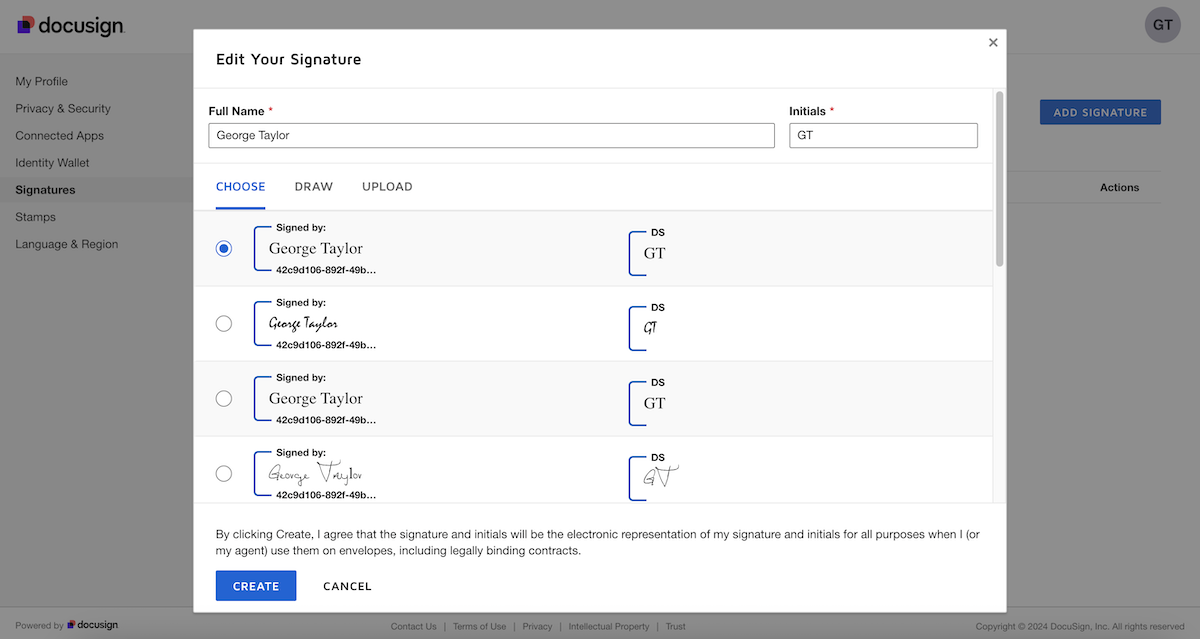Go to Privacy & Security settings
Viewport: 1200px width, 639px height.
[62, 108]
